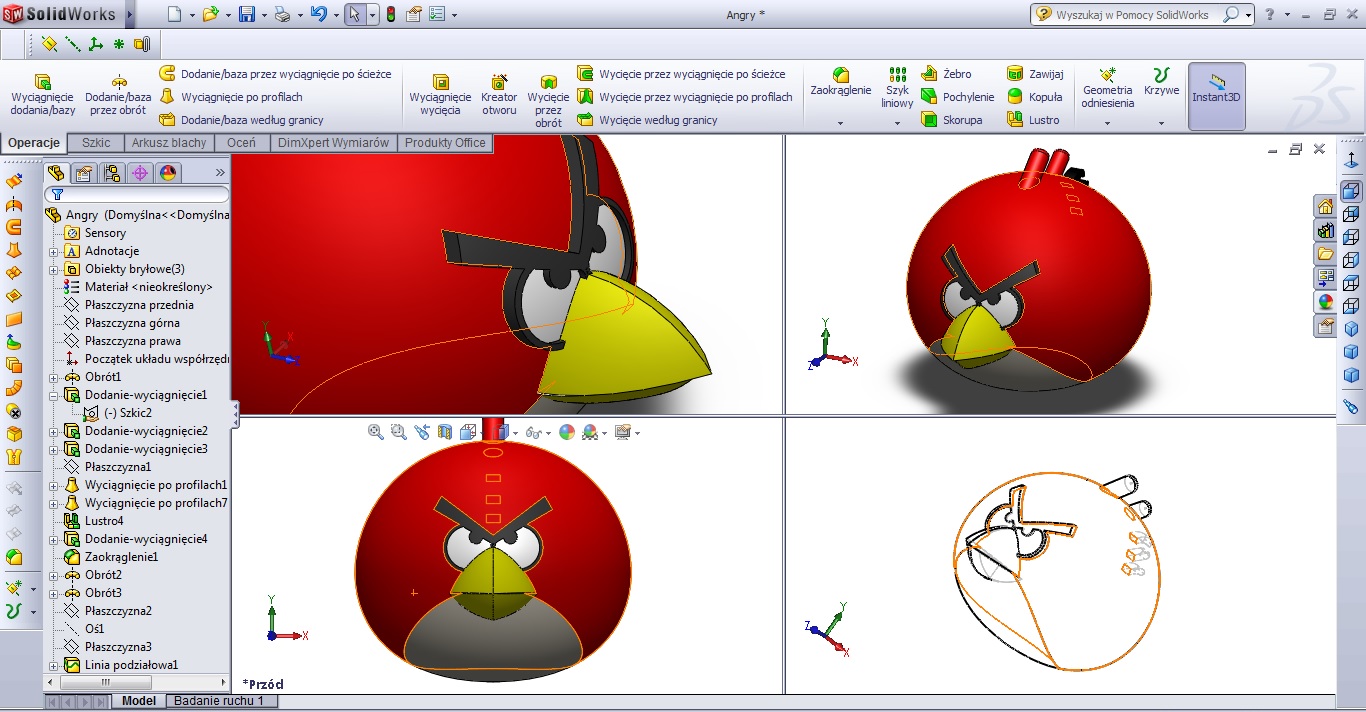Open a file with the folder icon

point(210,14)
